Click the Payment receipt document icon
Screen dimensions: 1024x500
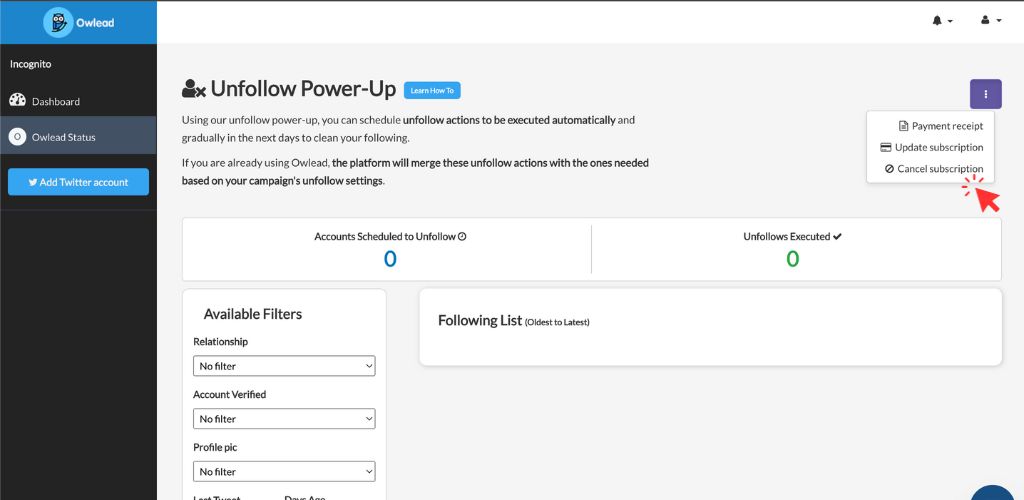tap(903, 126)
